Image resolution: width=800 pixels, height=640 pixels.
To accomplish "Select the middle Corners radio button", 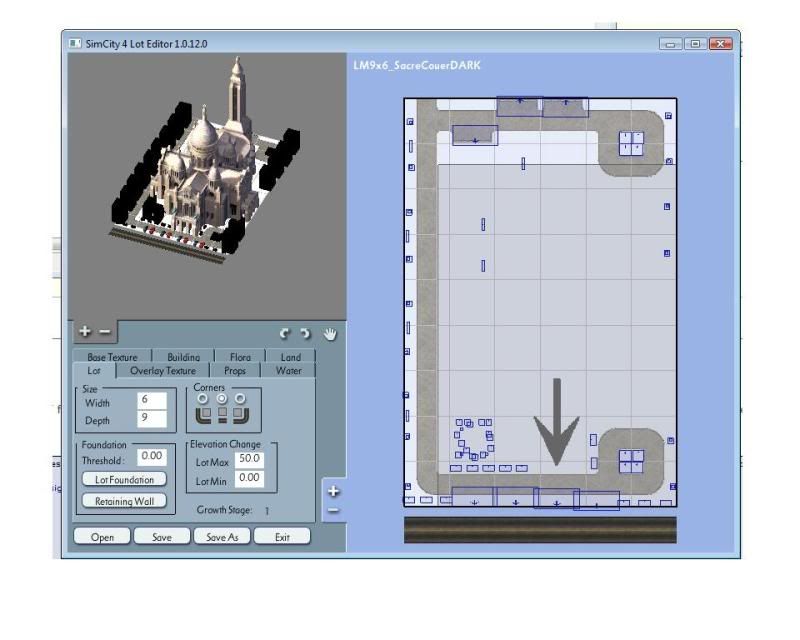I will click(222, 398).
